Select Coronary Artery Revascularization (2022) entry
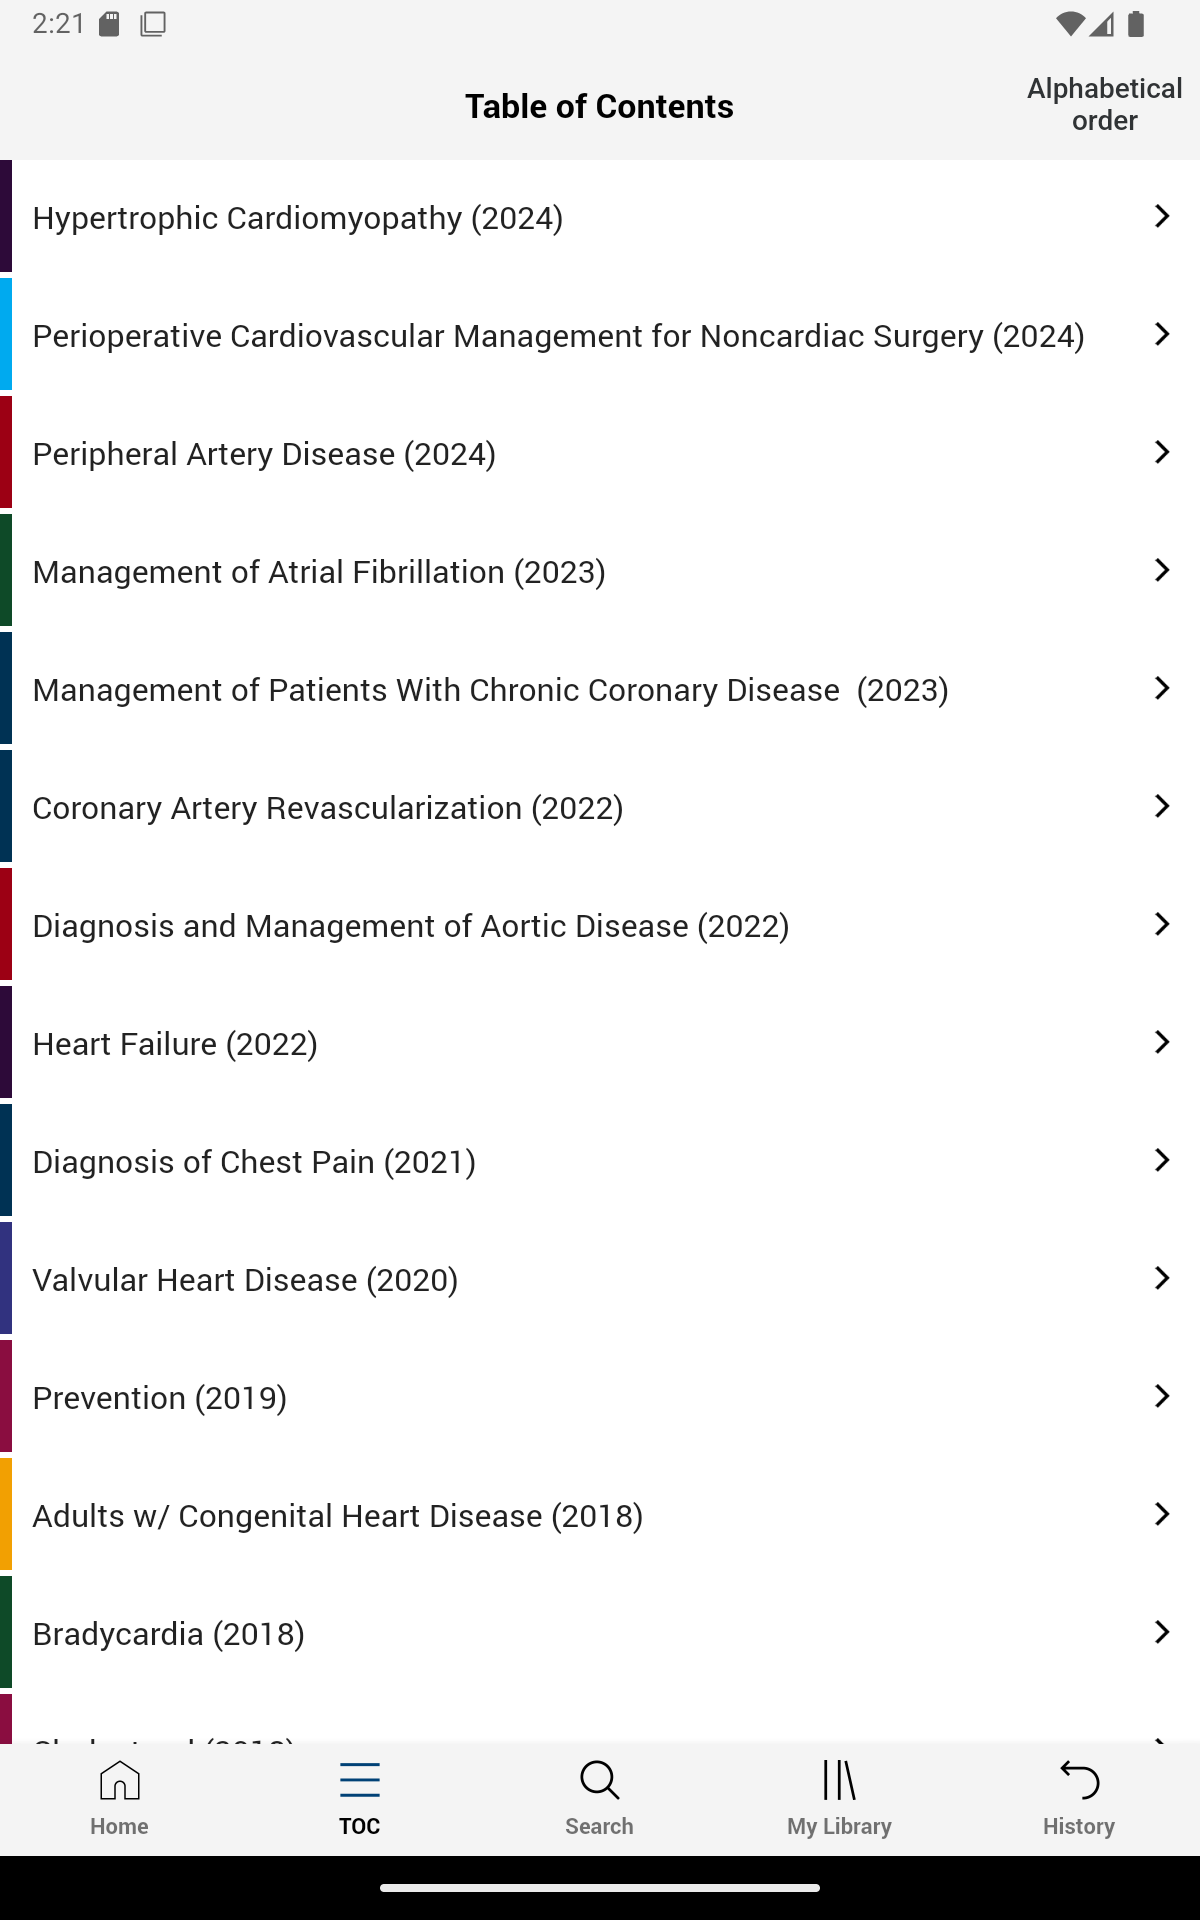Screen dimensions: 1200x1920 (x=328, y=808)
